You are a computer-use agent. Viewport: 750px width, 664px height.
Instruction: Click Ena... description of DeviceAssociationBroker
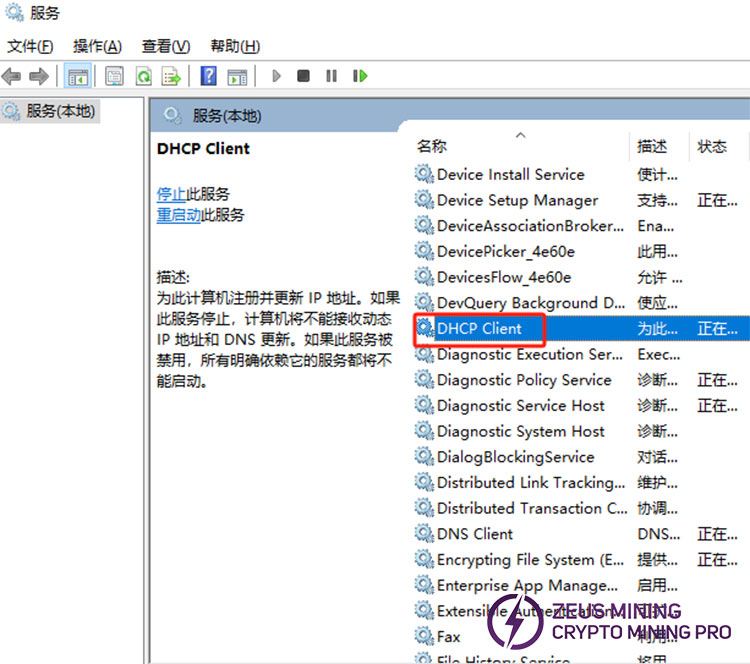tap(655, 225)
